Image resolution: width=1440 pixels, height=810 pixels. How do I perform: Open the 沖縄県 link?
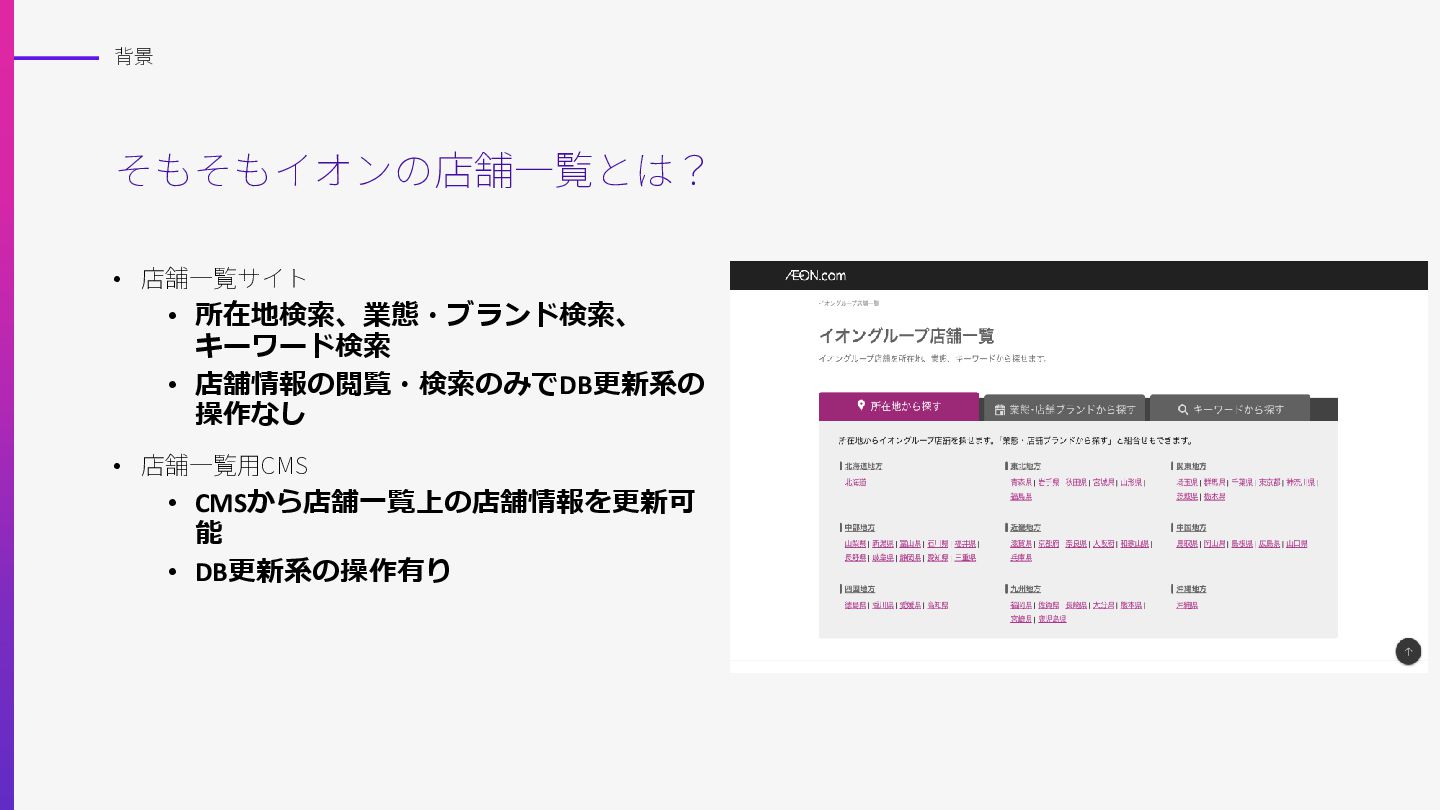pyautogui.click(x=1187, y=605)
